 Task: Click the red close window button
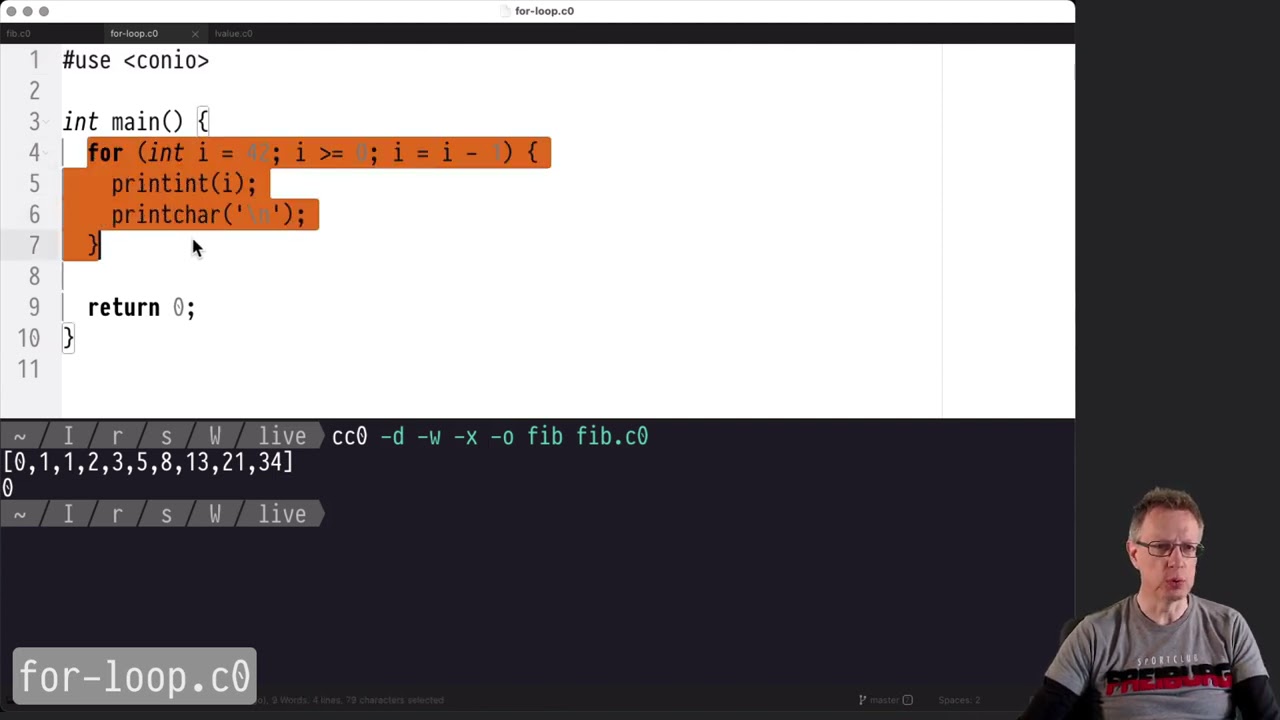point(11,11)
